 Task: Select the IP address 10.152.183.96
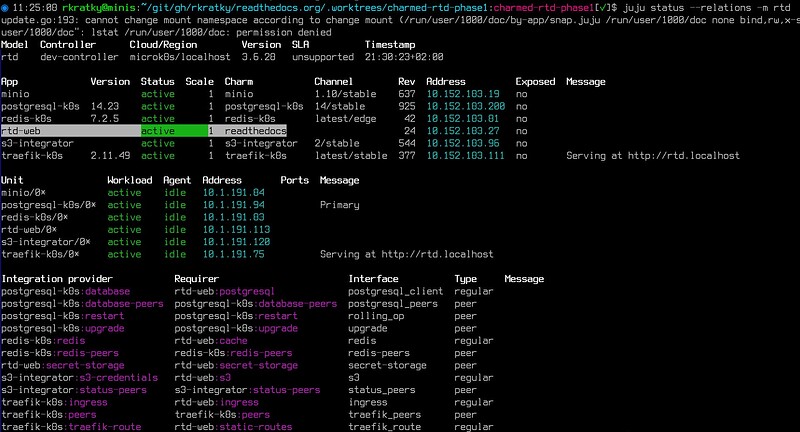tap(463, 143)
